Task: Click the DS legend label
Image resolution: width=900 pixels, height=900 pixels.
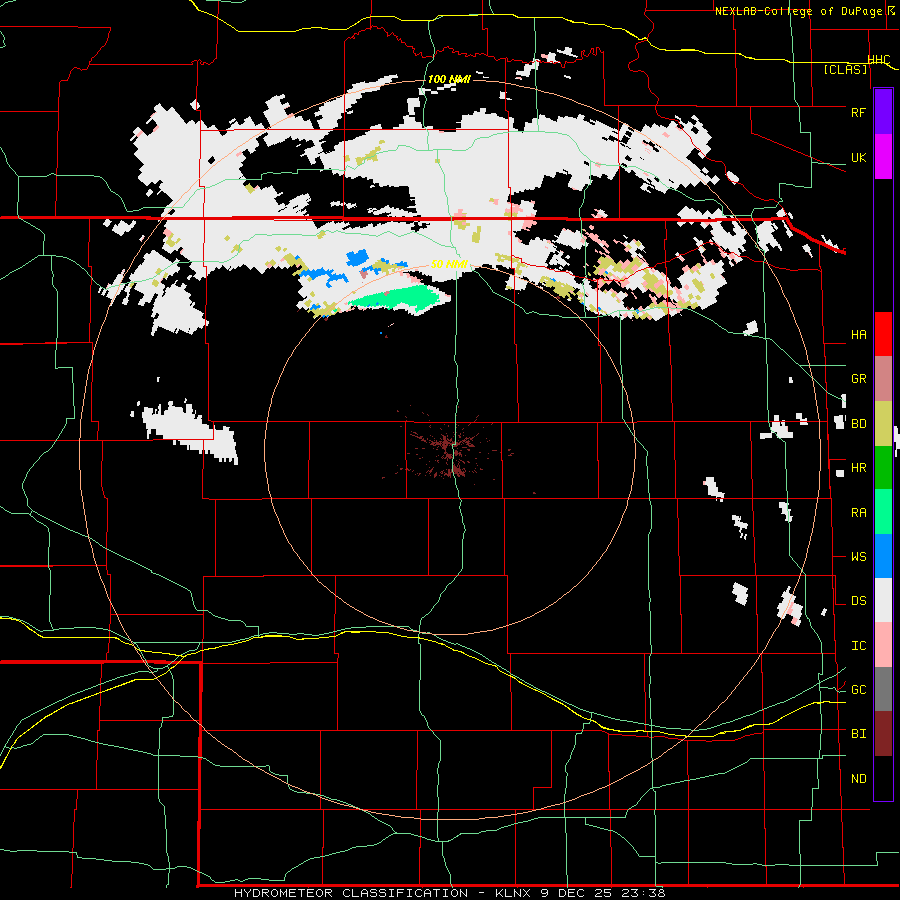Action: click(858, 601)
